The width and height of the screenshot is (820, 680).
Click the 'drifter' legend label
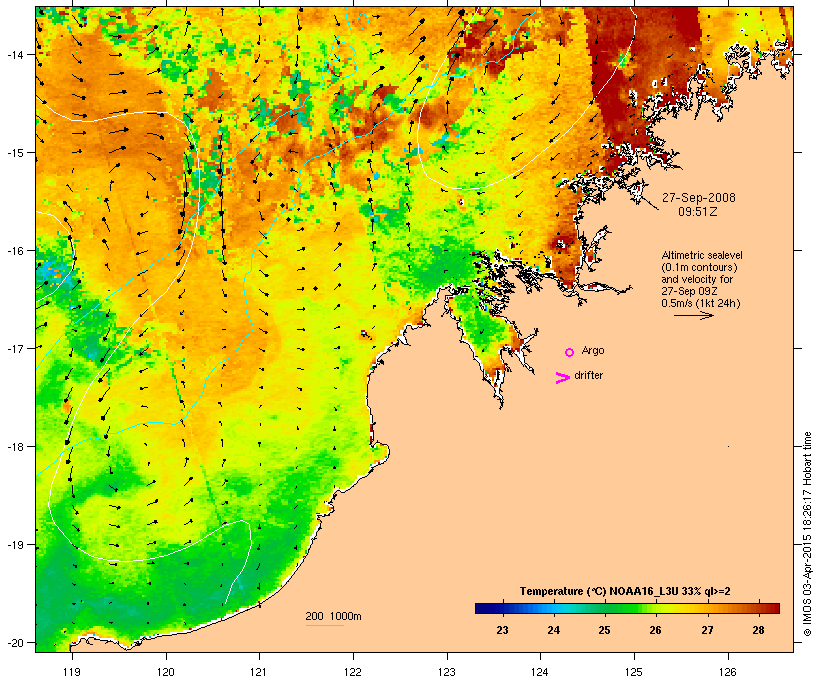(x=588, y=375)
